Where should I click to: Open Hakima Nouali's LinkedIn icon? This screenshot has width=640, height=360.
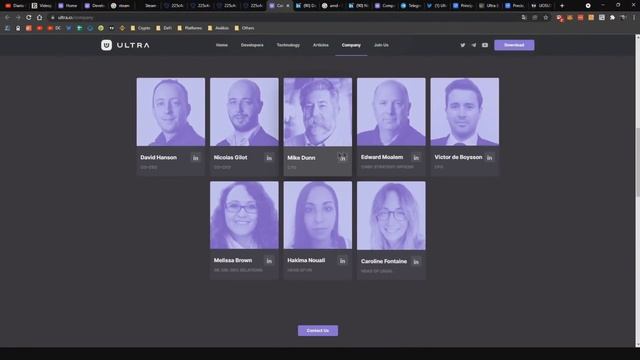click(x=342, y=260)
